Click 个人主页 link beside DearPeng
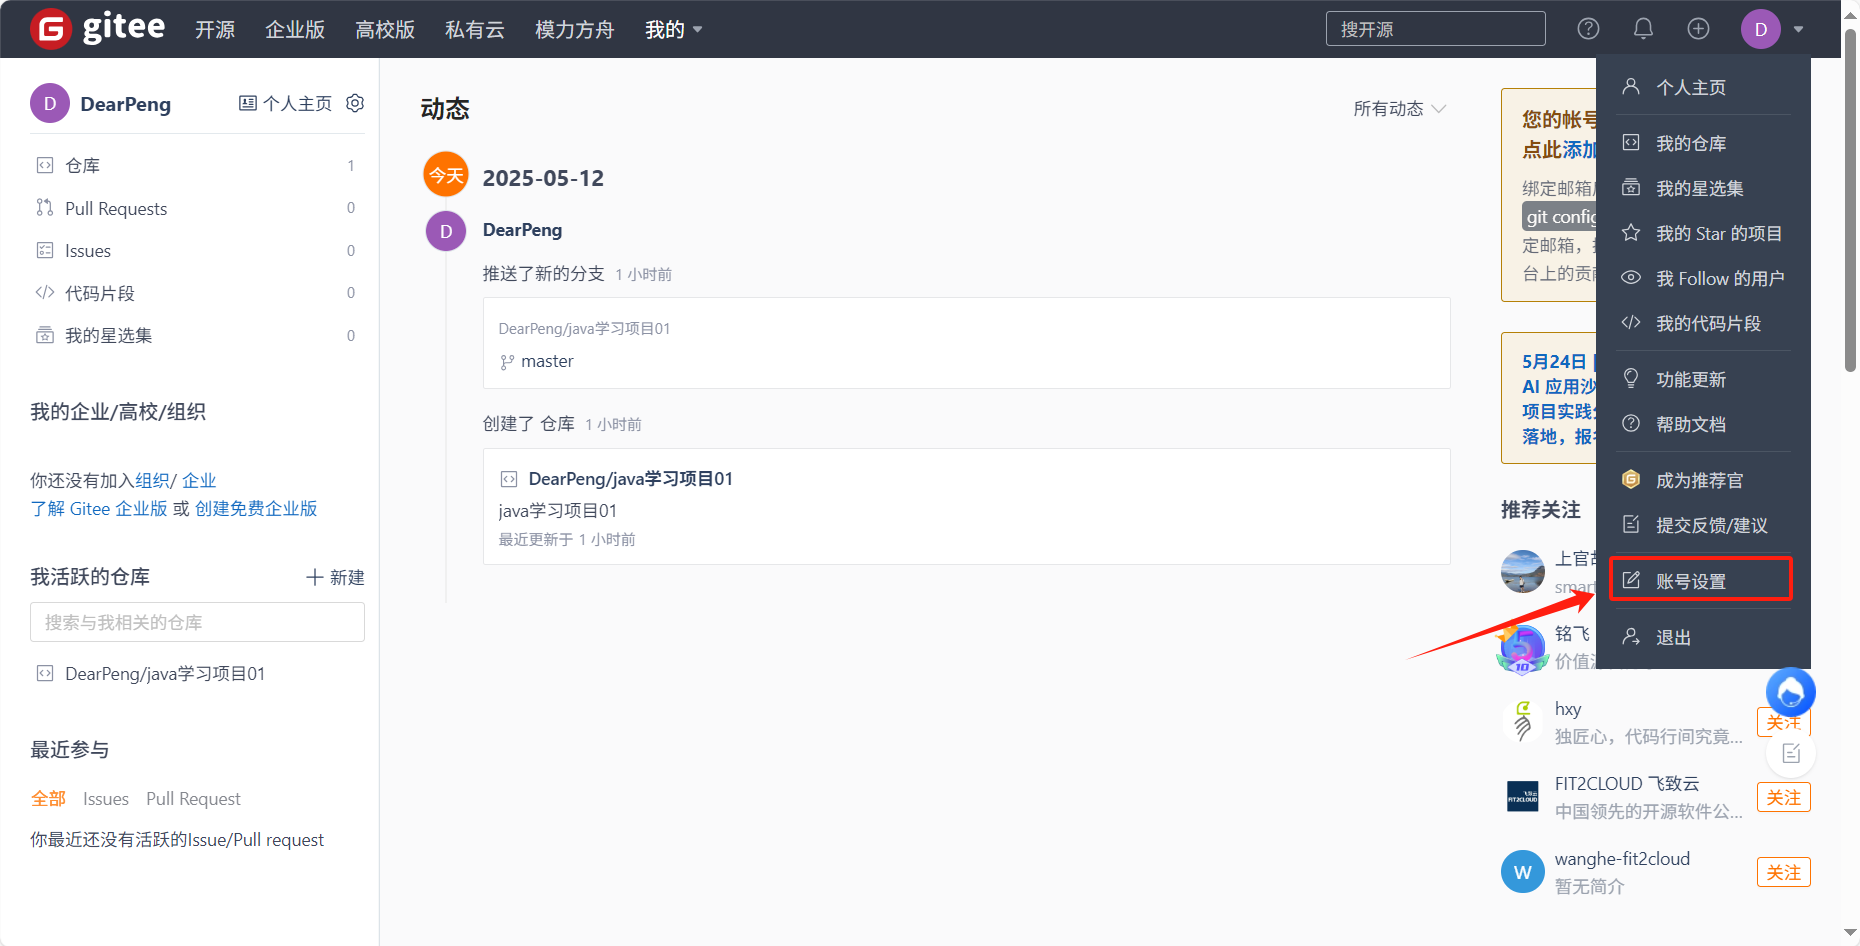The width and height of the screenshot is (1860, 946). coord(286,103)
